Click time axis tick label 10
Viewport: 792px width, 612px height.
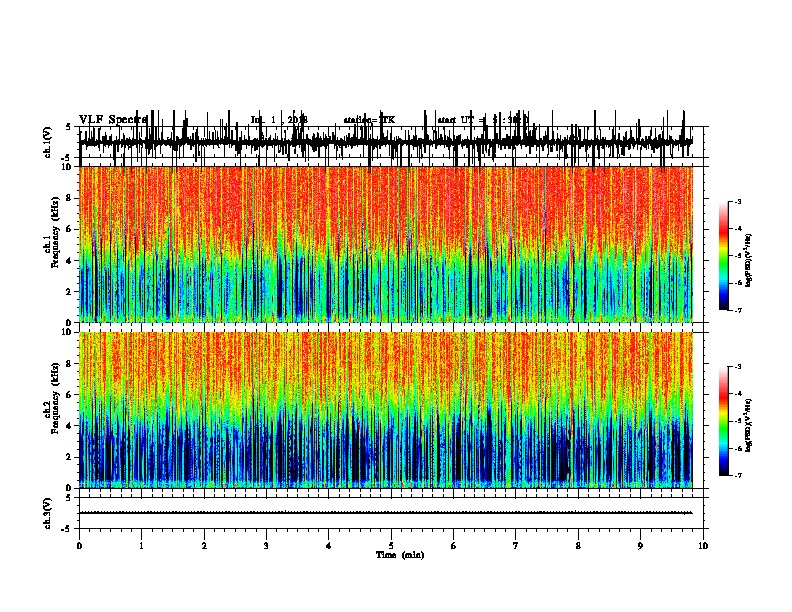click(703, 546)
